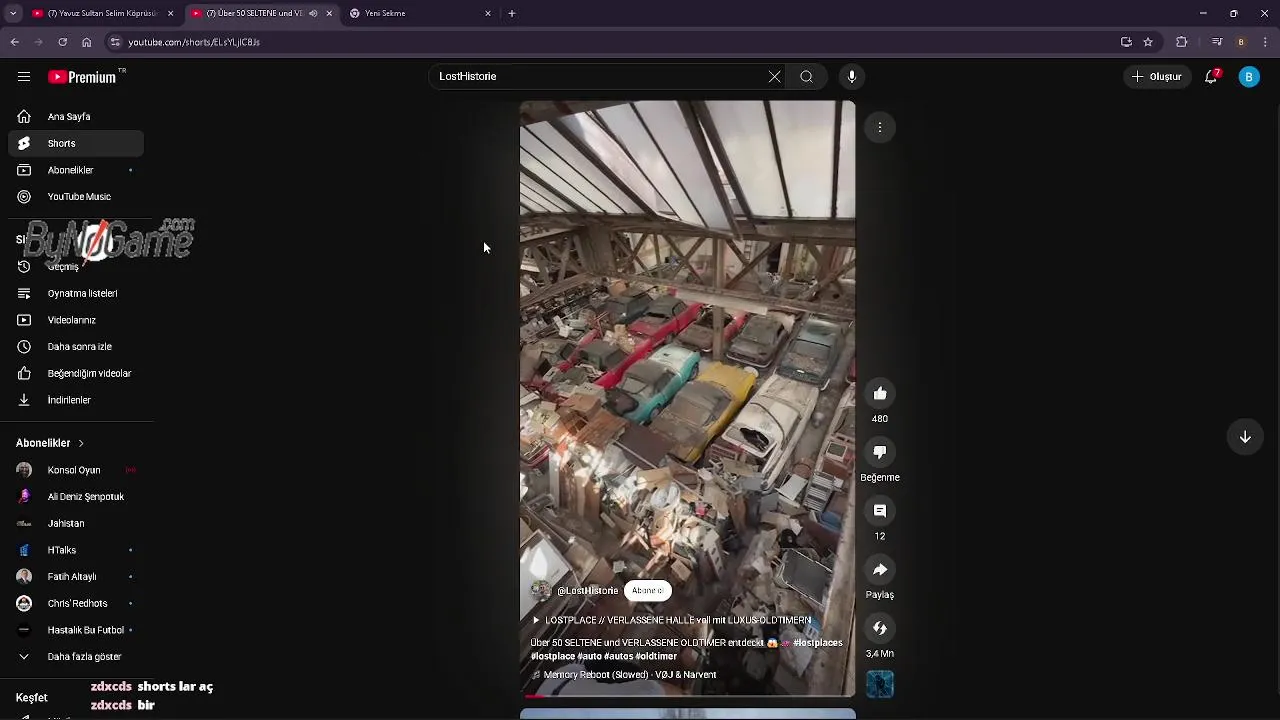
Task: Activate voice search microphone
Action: (x=852, y=77)
